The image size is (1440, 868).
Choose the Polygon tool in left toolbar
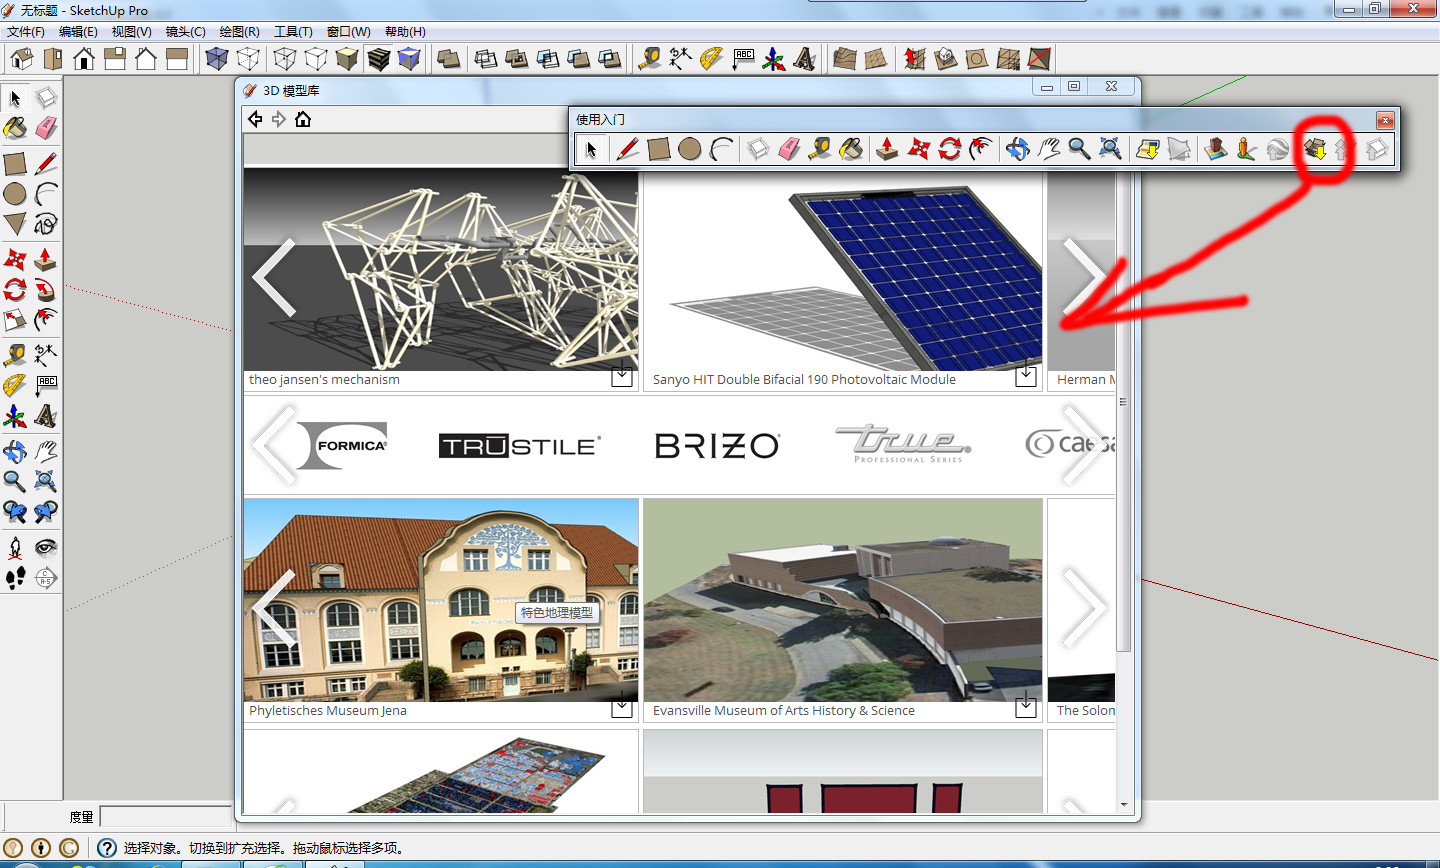tap(15, 224)
